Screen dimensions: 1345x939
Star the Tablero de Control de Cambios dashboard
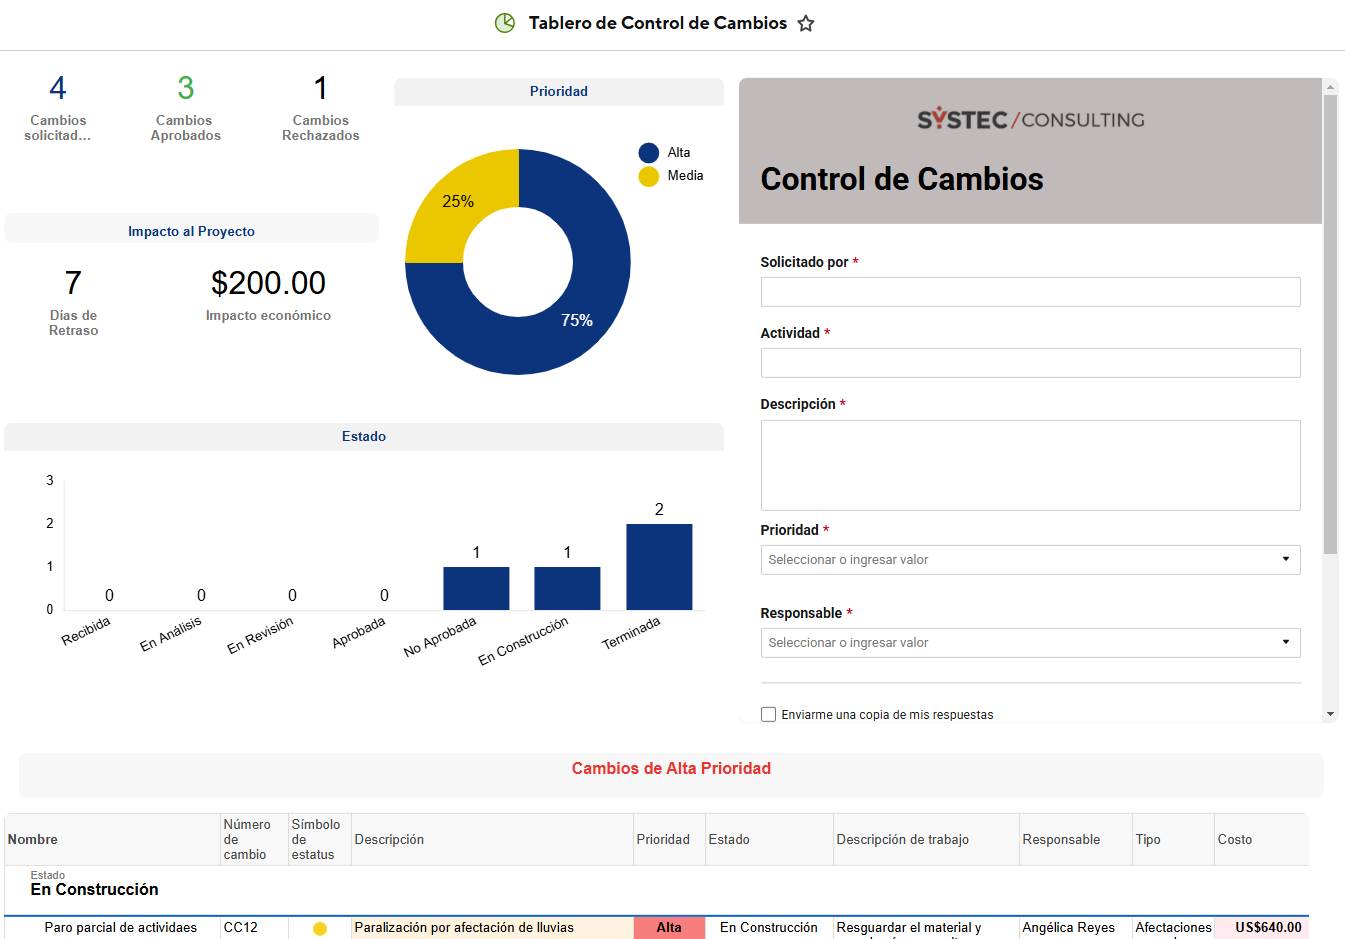tap(806, 22)
